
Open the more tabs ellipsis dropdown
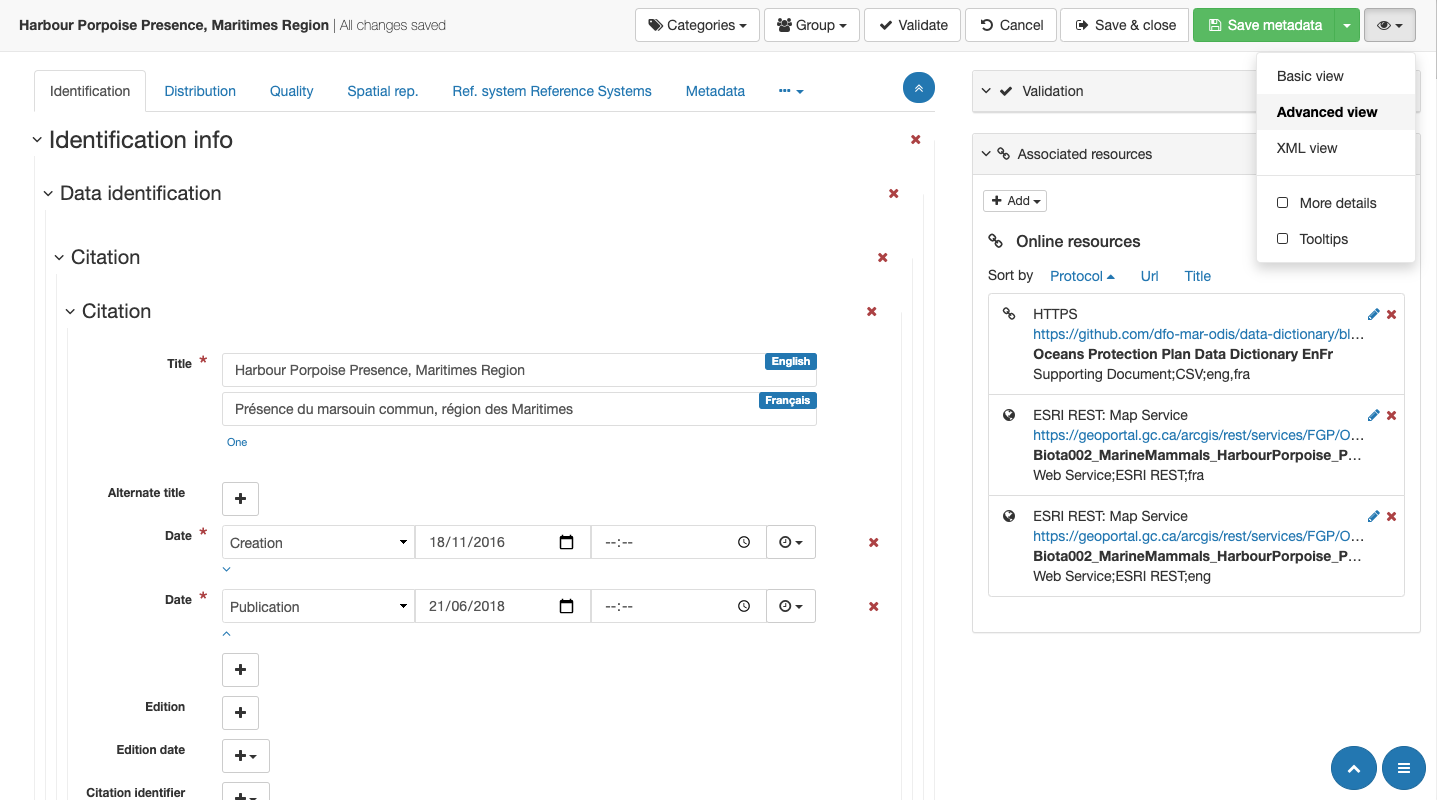(791, 91)
